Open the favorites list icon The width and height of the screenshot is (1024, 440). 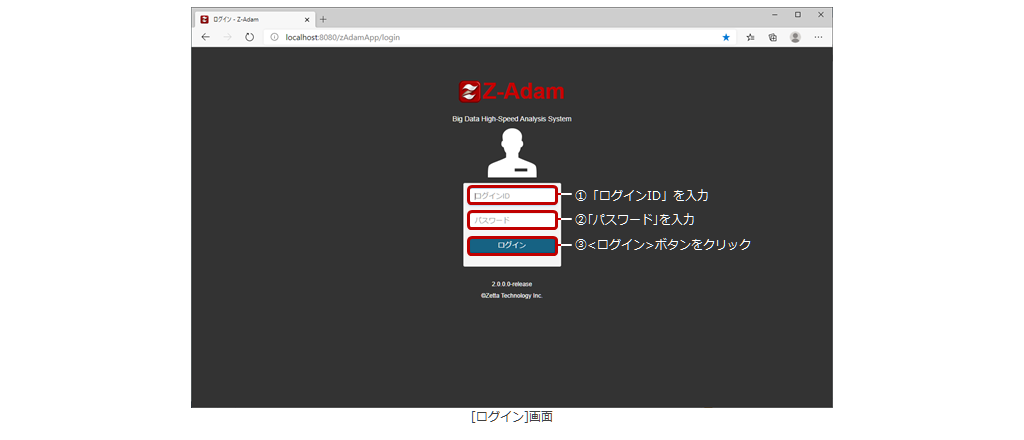tap(750, 37)
